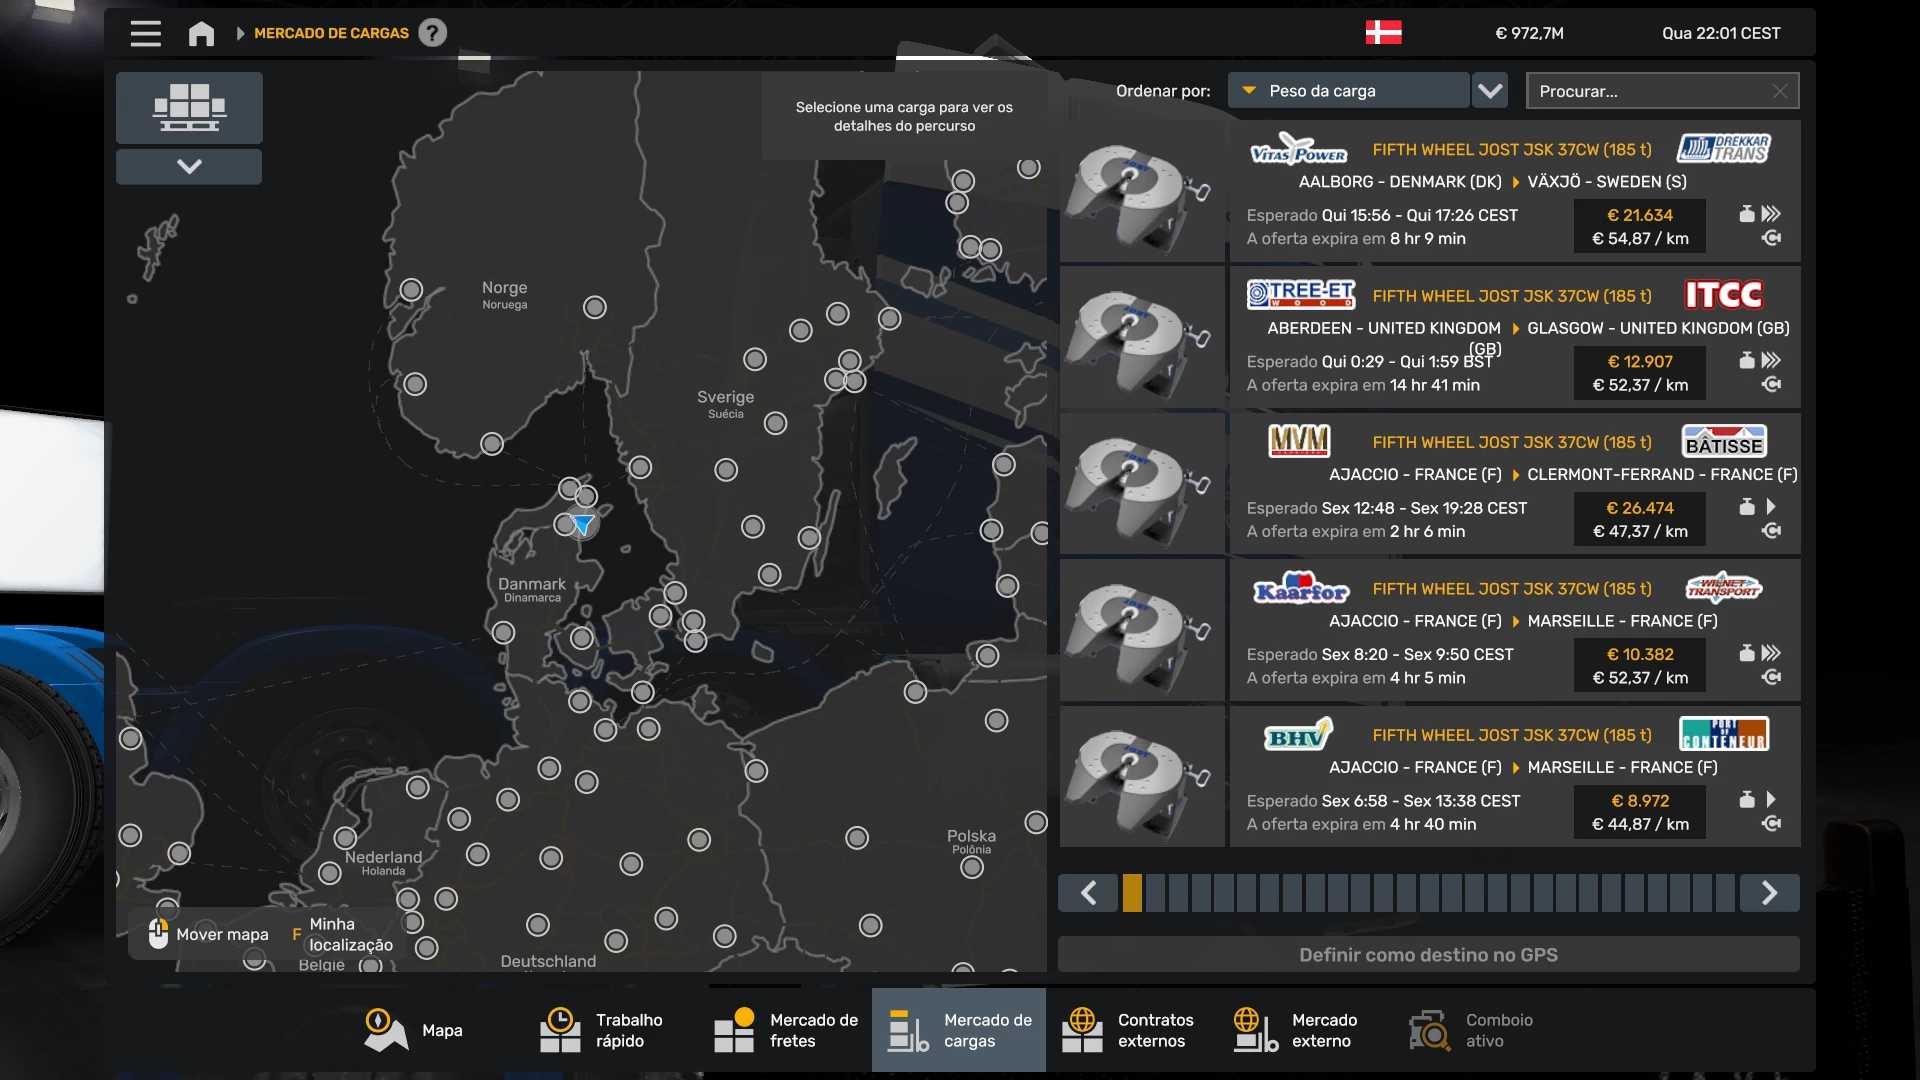
Task: Open the Mercado externo section
Action: [x=1296, y=1030]
